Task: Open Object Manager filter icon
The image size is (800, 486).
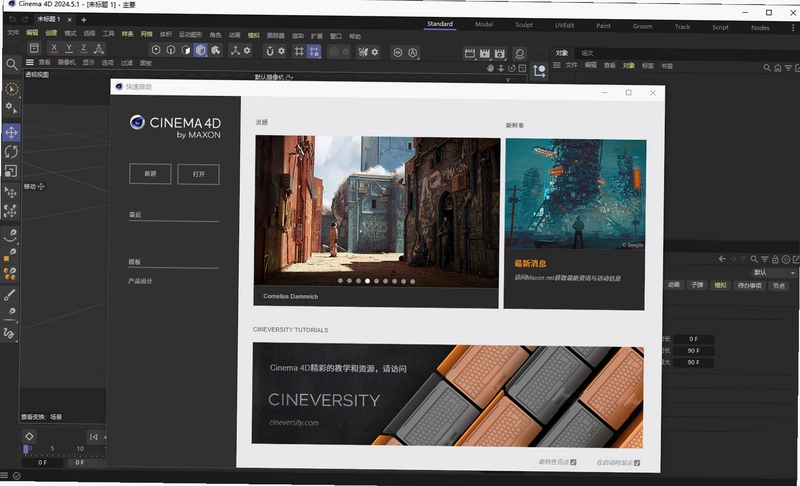Action: 788,67
